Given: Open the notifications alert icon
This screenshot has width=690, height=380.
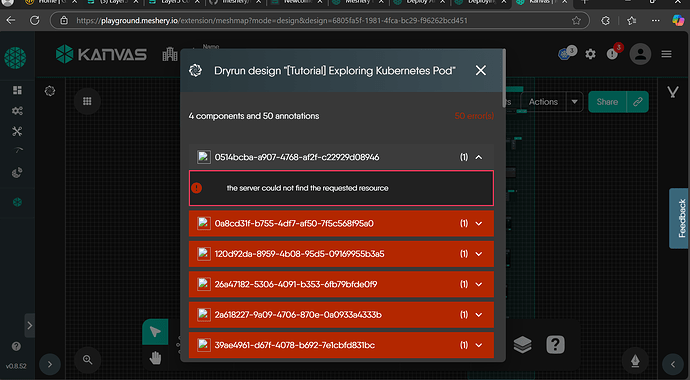Looking at the screenshot, I should [612, 54].
